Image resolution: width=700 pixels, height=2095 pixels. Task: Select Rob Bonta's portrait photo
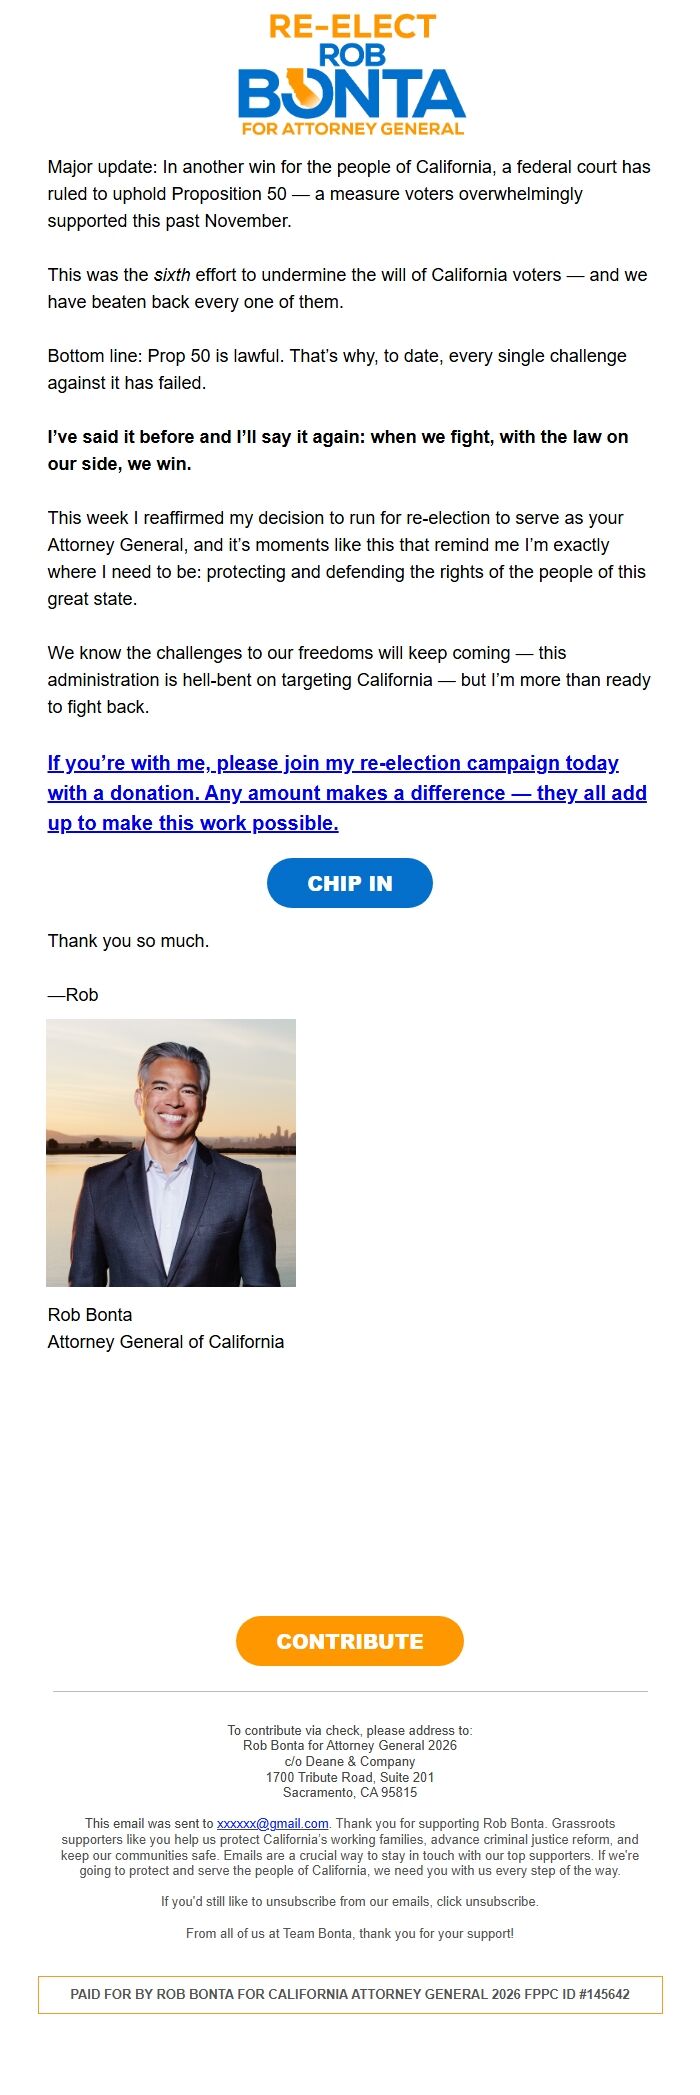click(171, 1154)
